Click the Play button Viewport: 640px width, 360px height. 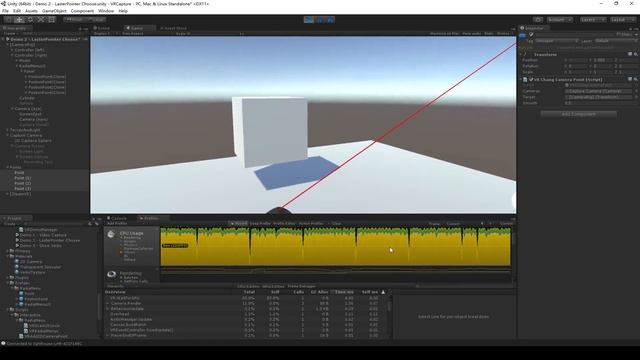(x=309, y=20)
